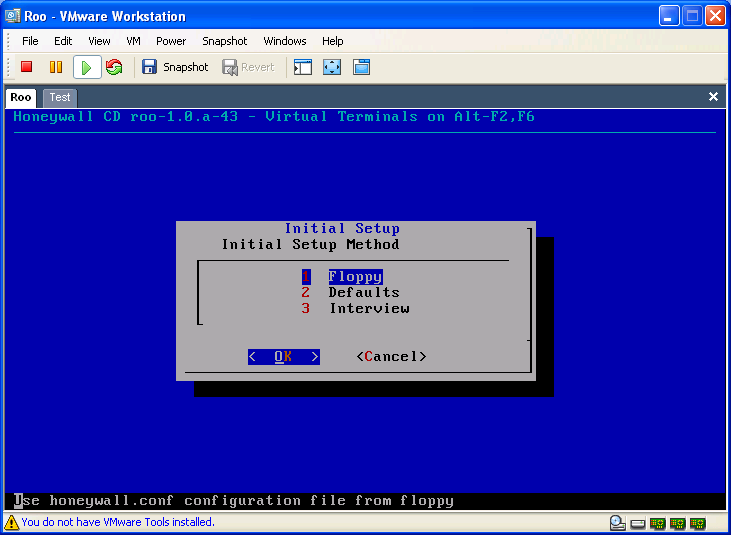
Task: Open the VM menu
Action: tap(133, 41)
